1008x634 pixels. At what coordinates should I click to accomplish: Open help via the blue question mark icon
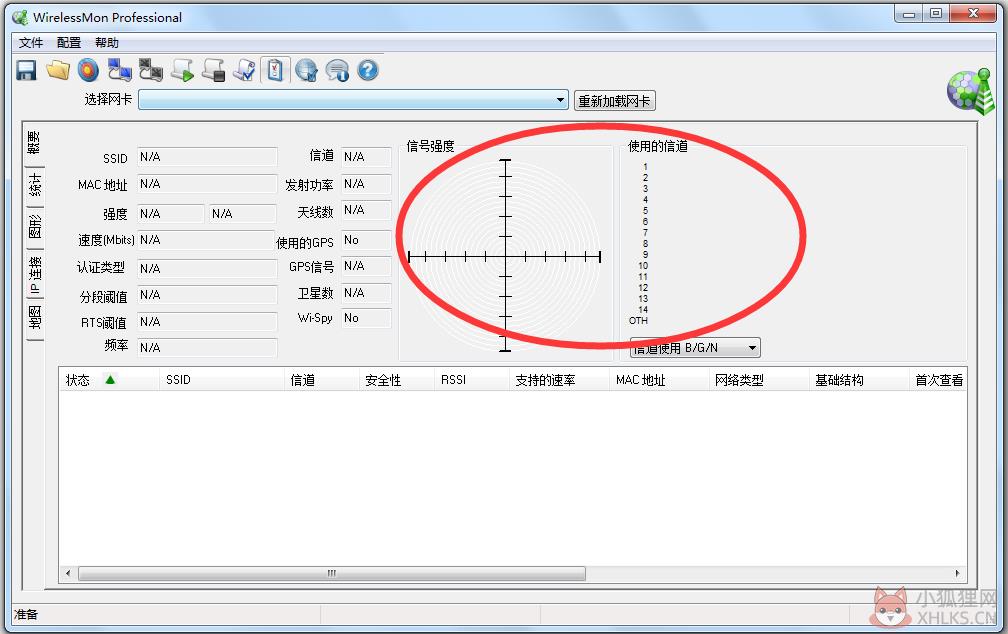(x=368, y=70)
